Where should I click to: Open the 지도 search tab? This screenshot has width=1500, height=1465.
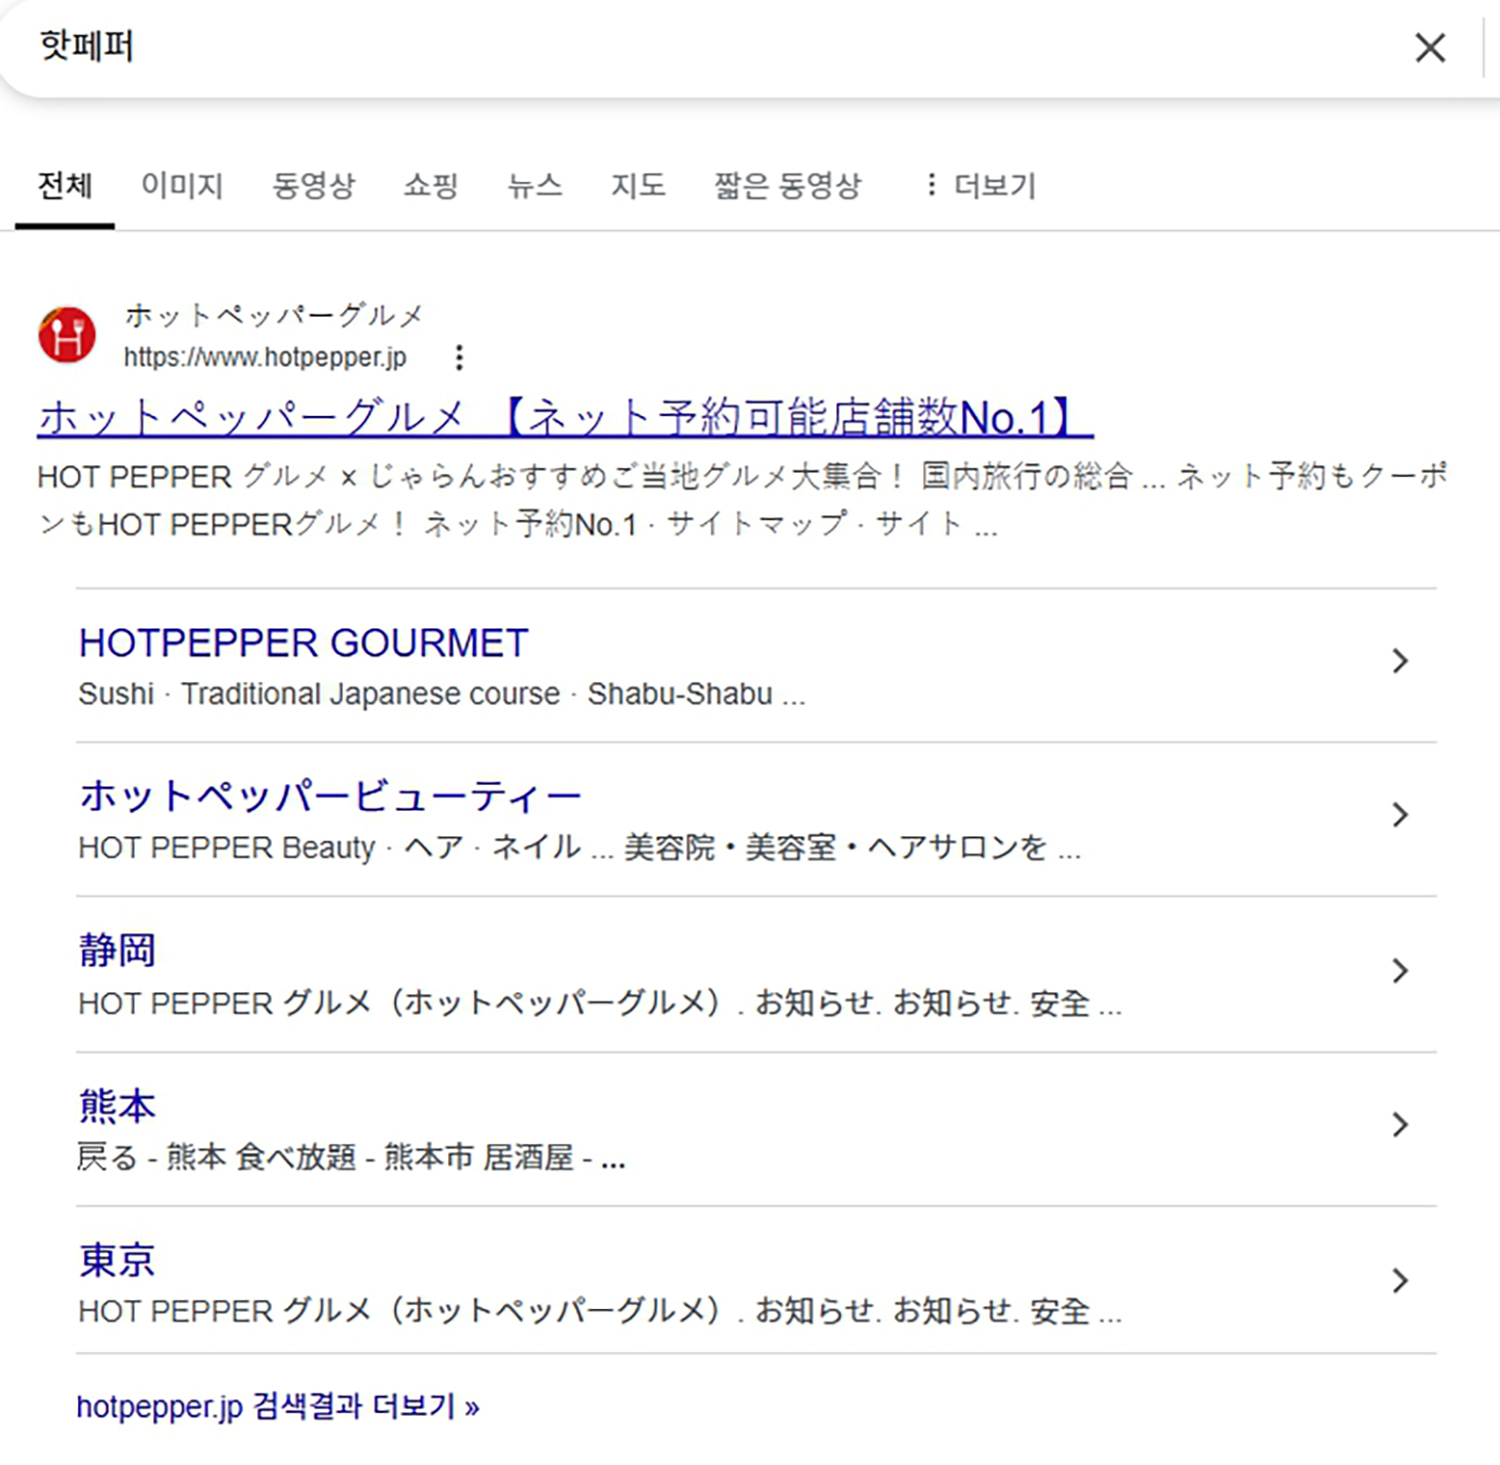click(638, 184)
